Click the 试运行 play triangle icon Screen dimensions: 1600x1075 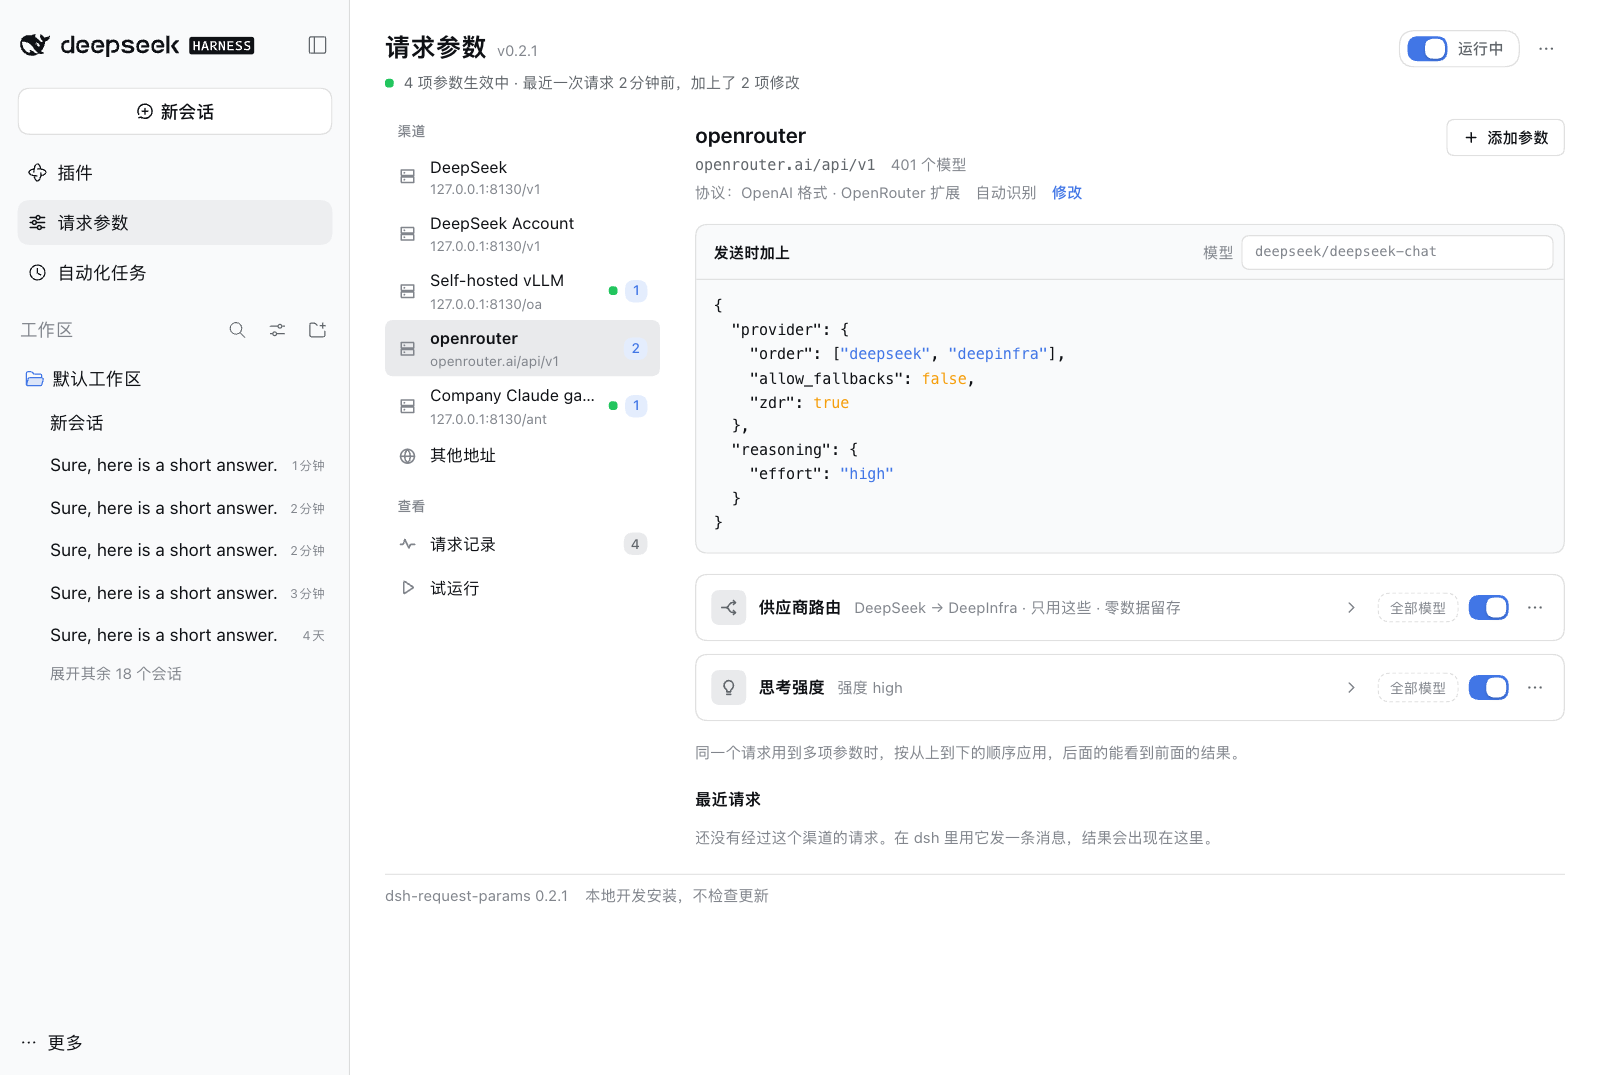pos(407,588)
